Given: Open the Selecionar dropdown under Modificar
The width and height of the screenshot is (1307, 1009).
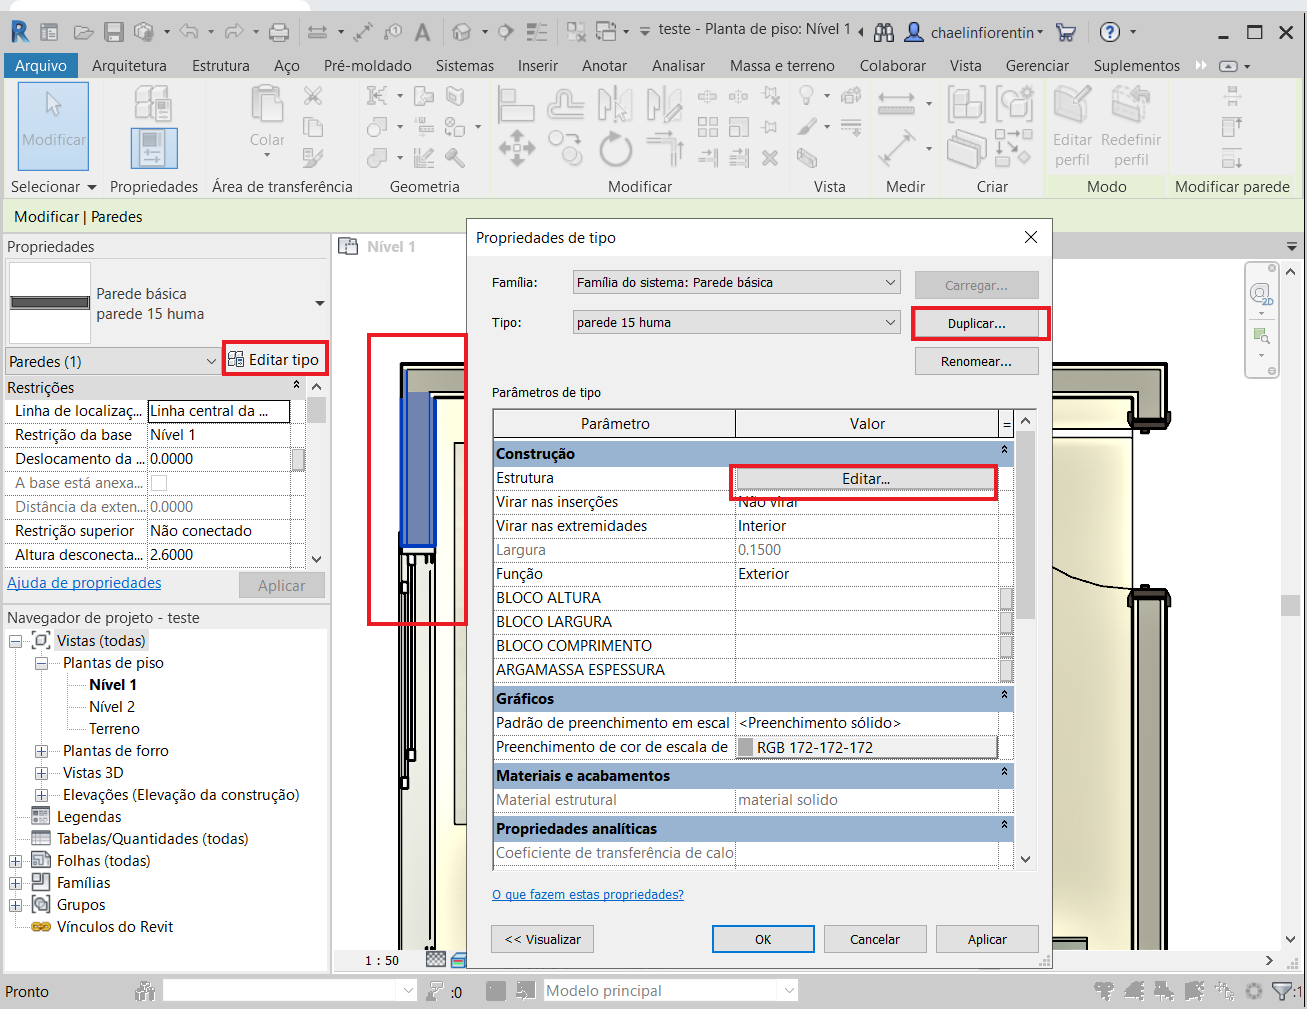Looking at the screenshot, I should pos(53,187).
